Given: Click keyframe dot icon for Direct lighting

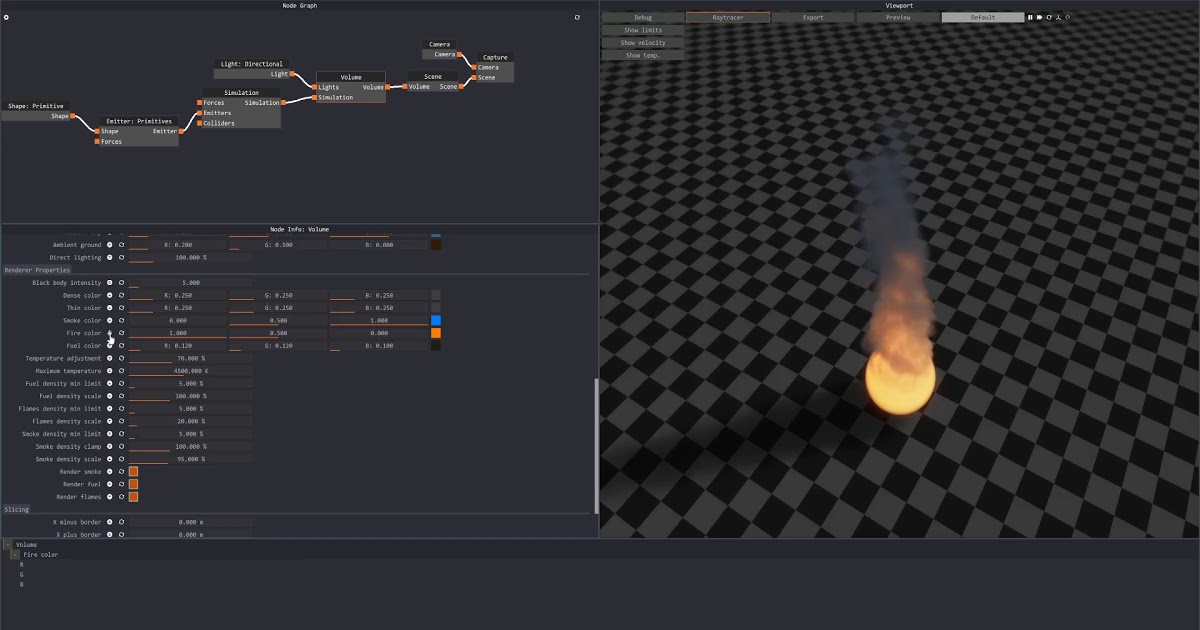Looking at the screenshot, I should (x=110, y=257).
